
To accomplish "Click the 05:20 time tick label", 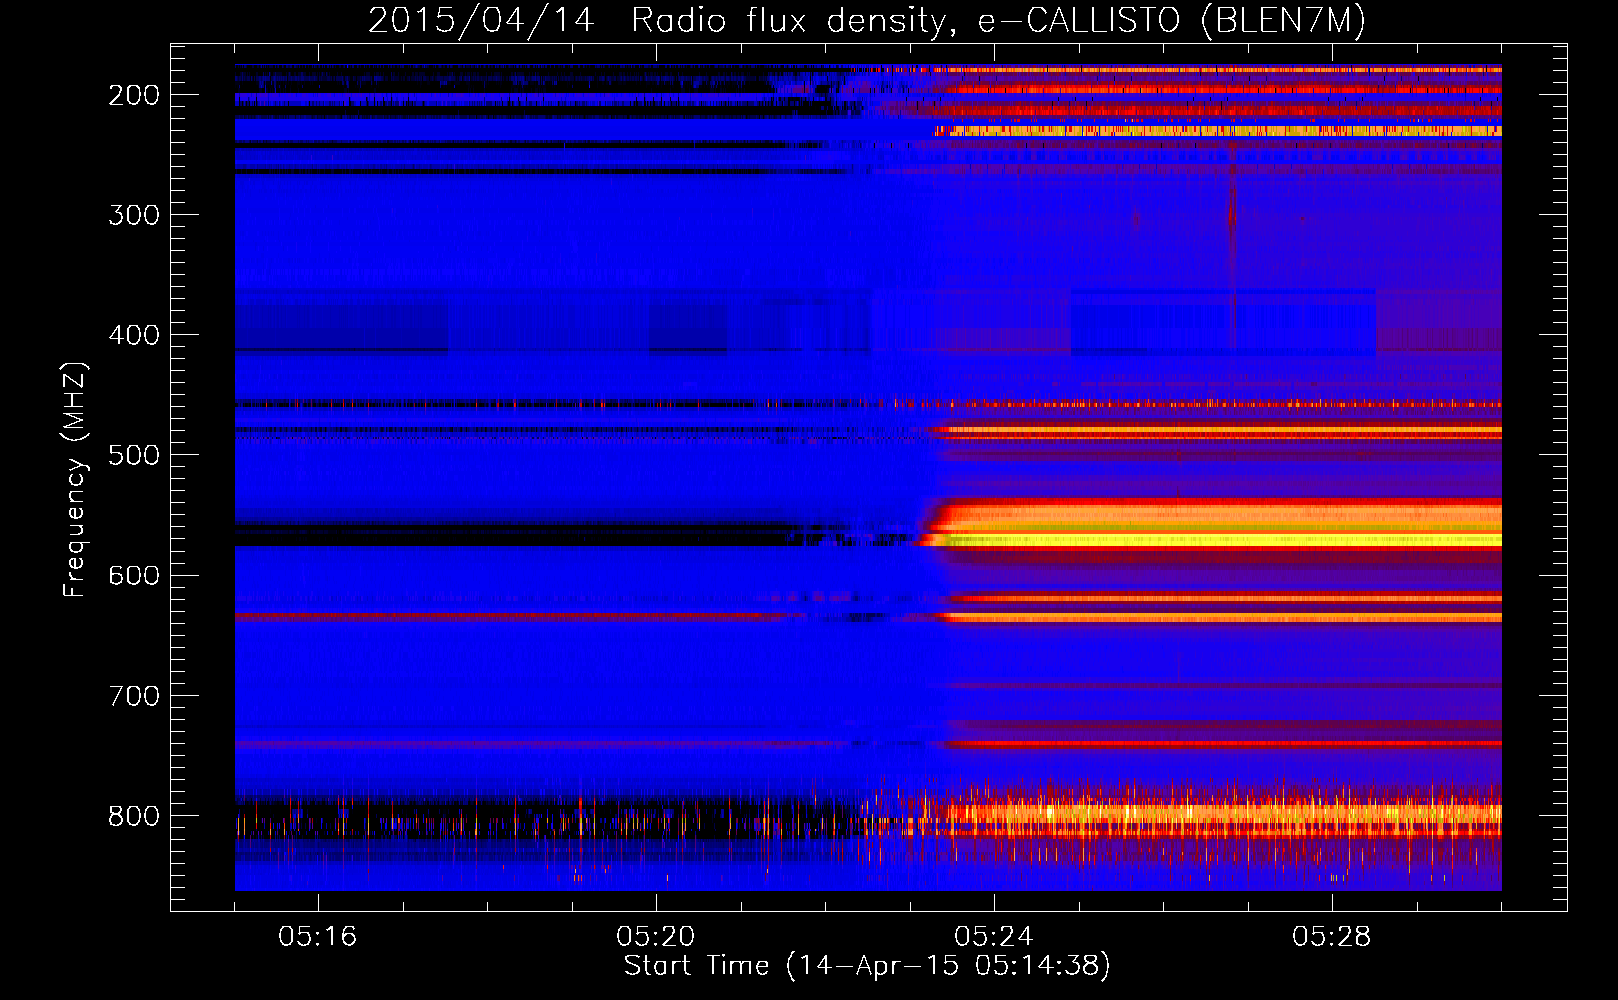I will pos(656,936).
